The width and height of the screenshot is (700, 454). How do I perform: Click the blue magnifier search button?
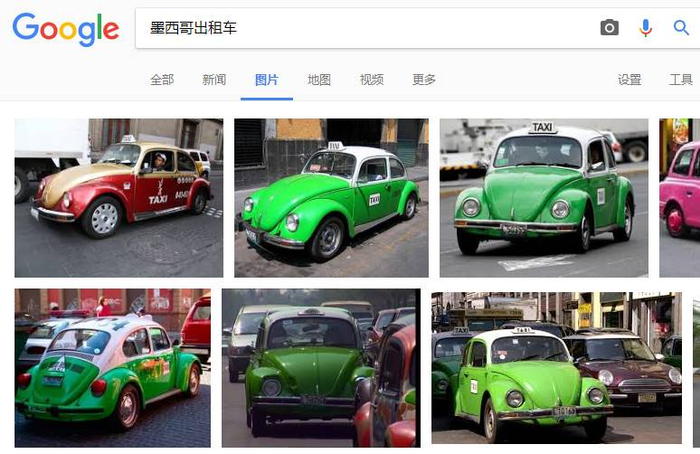tap(681, 28)
